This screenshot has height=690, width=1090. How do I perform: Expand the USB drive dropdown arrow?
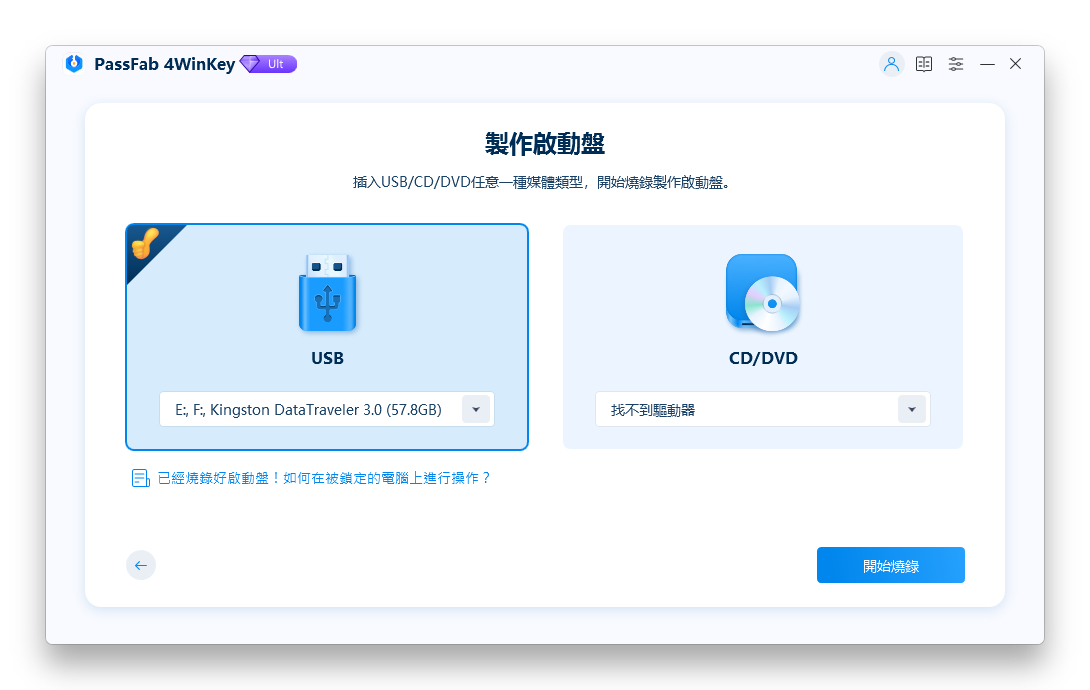476,409
